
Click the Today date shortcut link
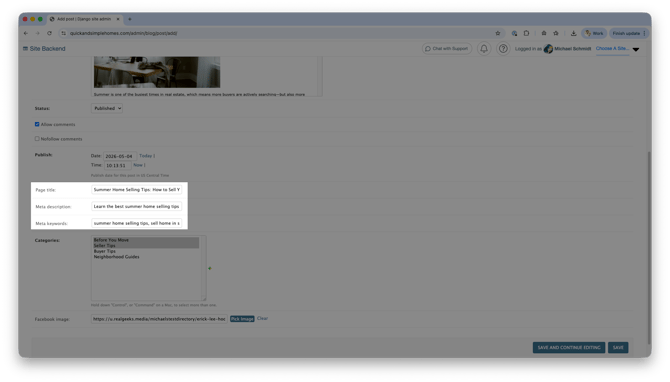[145, 156]
